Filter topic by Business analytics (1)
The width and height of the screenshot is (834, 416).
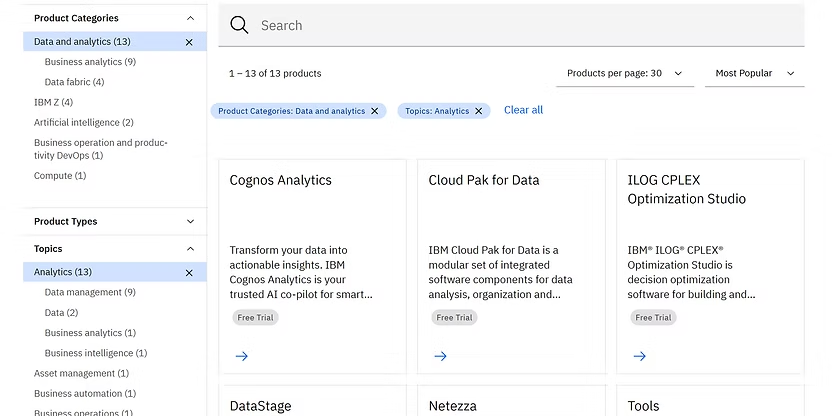point(90,332)
